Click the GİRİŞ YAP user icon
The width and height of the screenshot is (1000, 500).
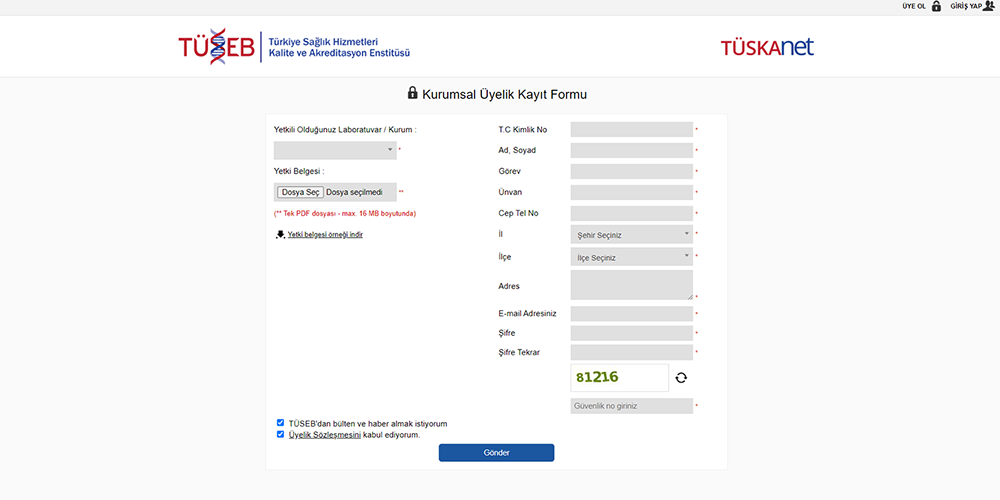coord(988,6)
